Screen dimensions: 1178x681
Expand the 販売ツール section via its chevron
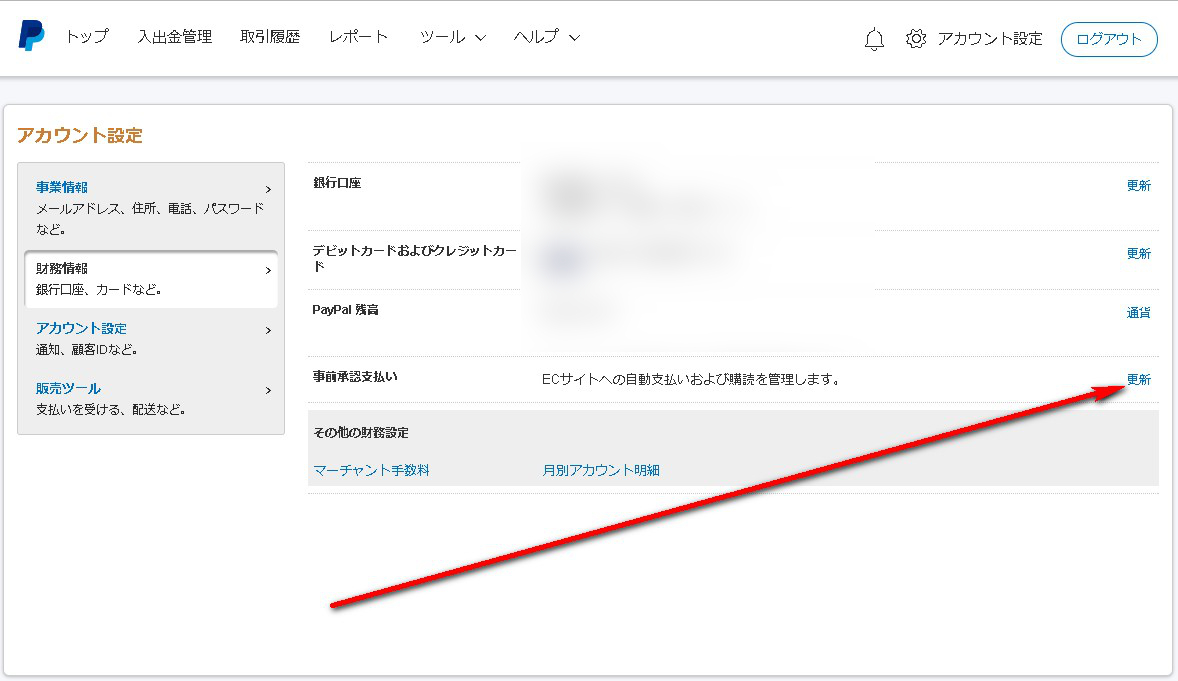coord(268,390)
